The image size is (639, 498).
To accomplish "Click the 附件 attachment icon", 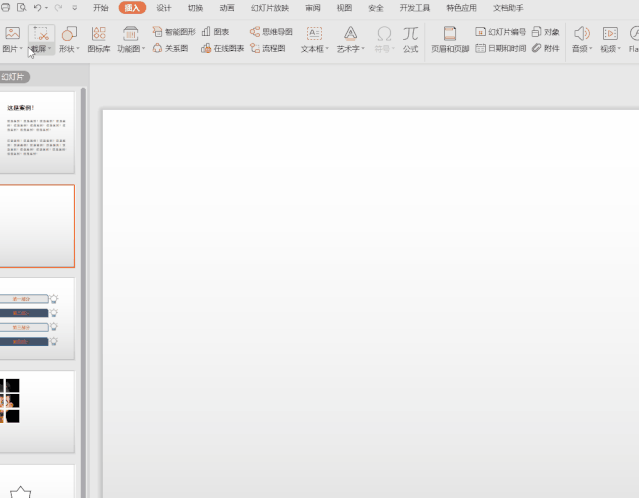I will click(x=546, y=48).
